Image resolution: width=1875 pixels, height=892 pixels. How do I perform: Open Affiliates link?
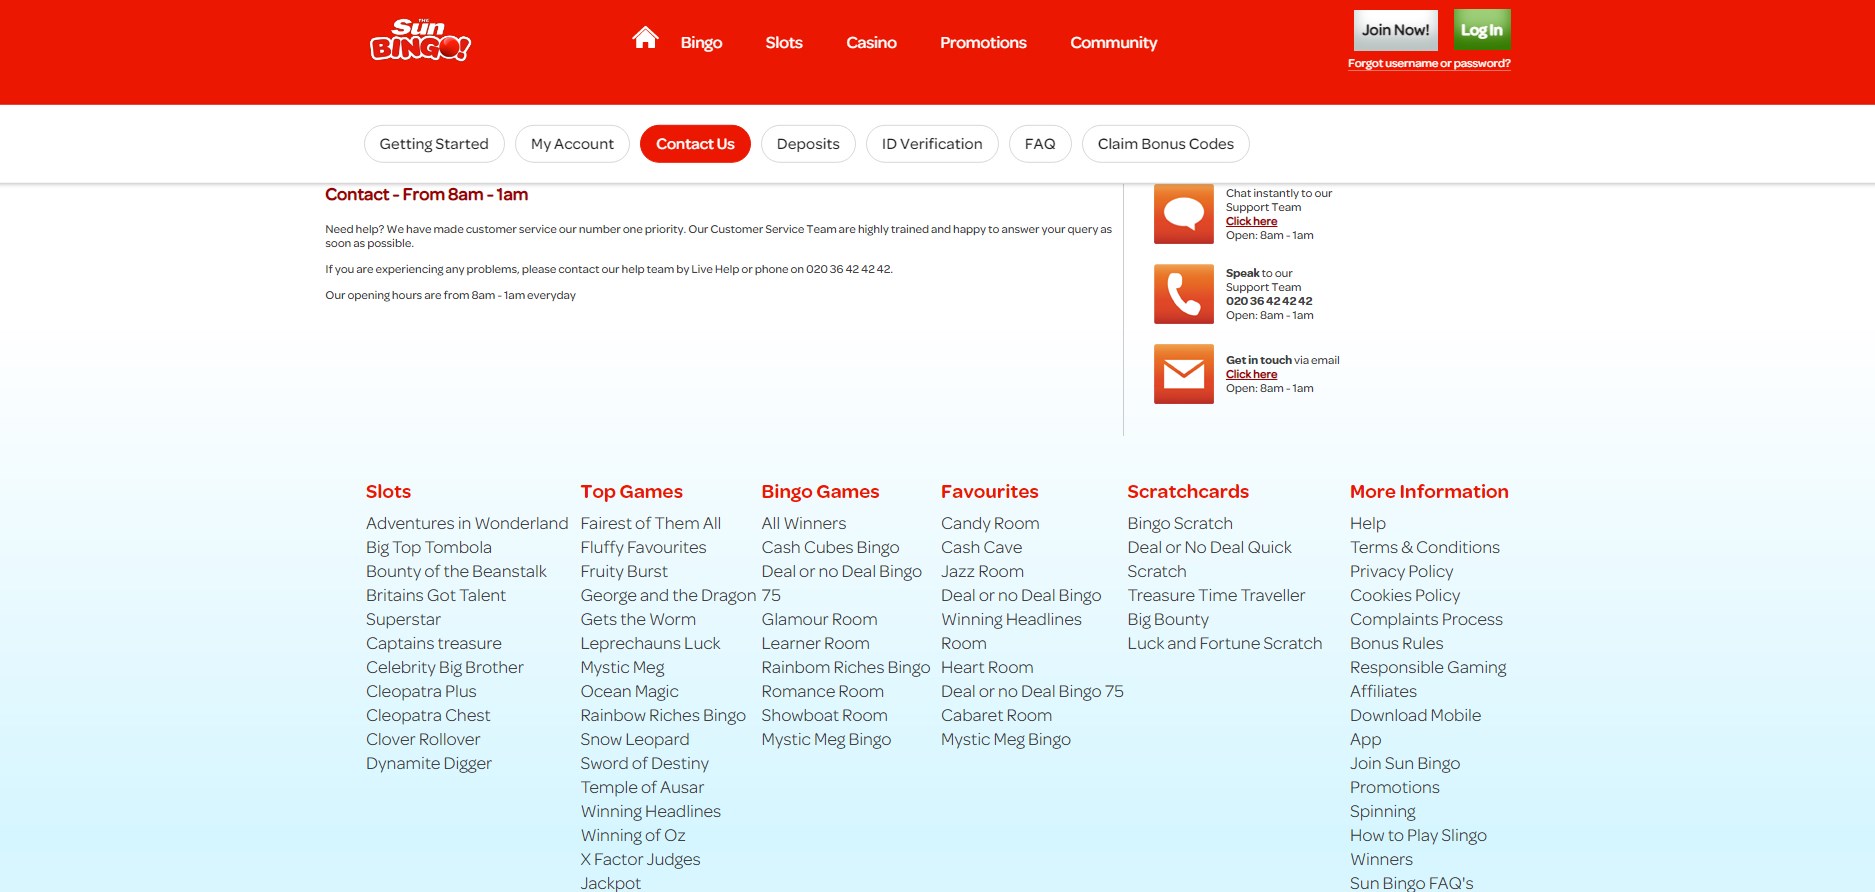coord(1383,691)
